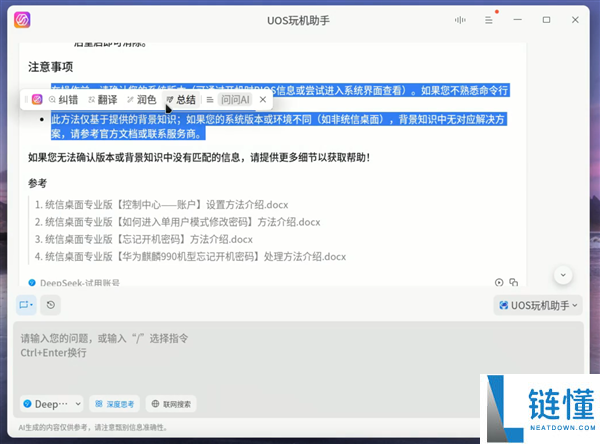Click the 总结 option in floating toolbar
The height and width of the screenshot is (444, 600).
(x=181, y=100)
